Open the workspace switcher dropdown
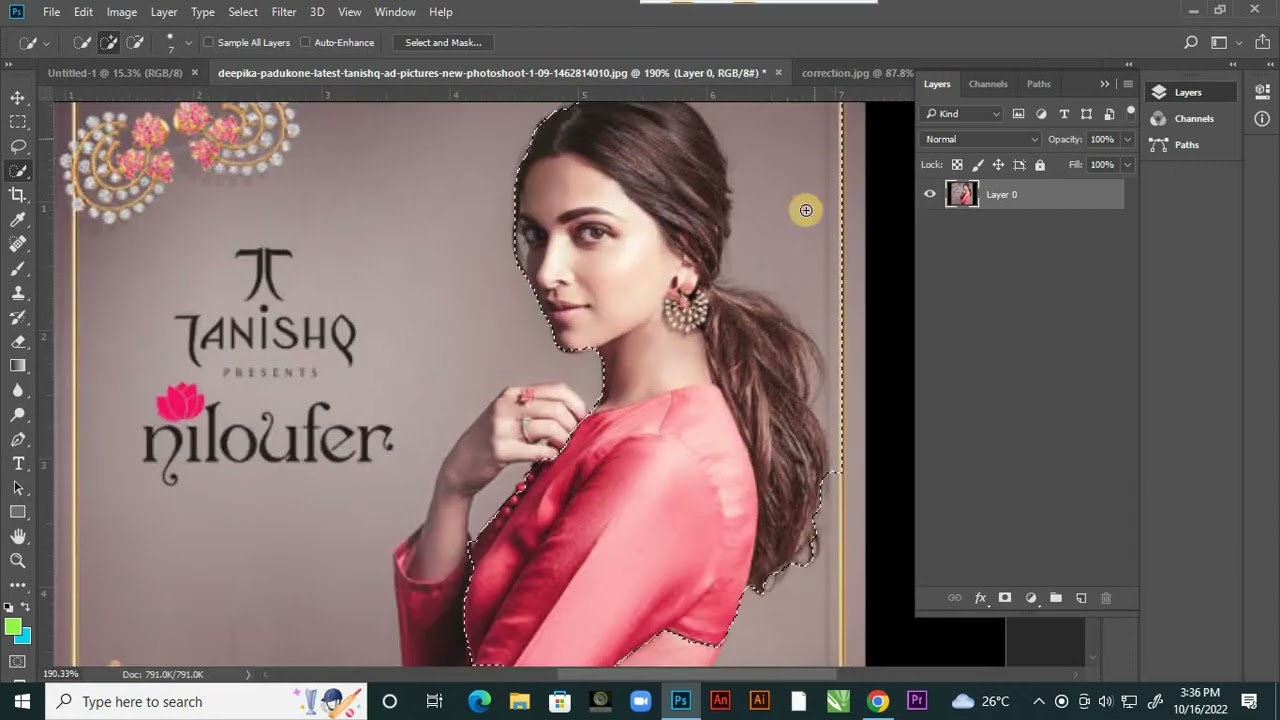The width and height of the screenshot is (1280, 720). (1225, 43)
